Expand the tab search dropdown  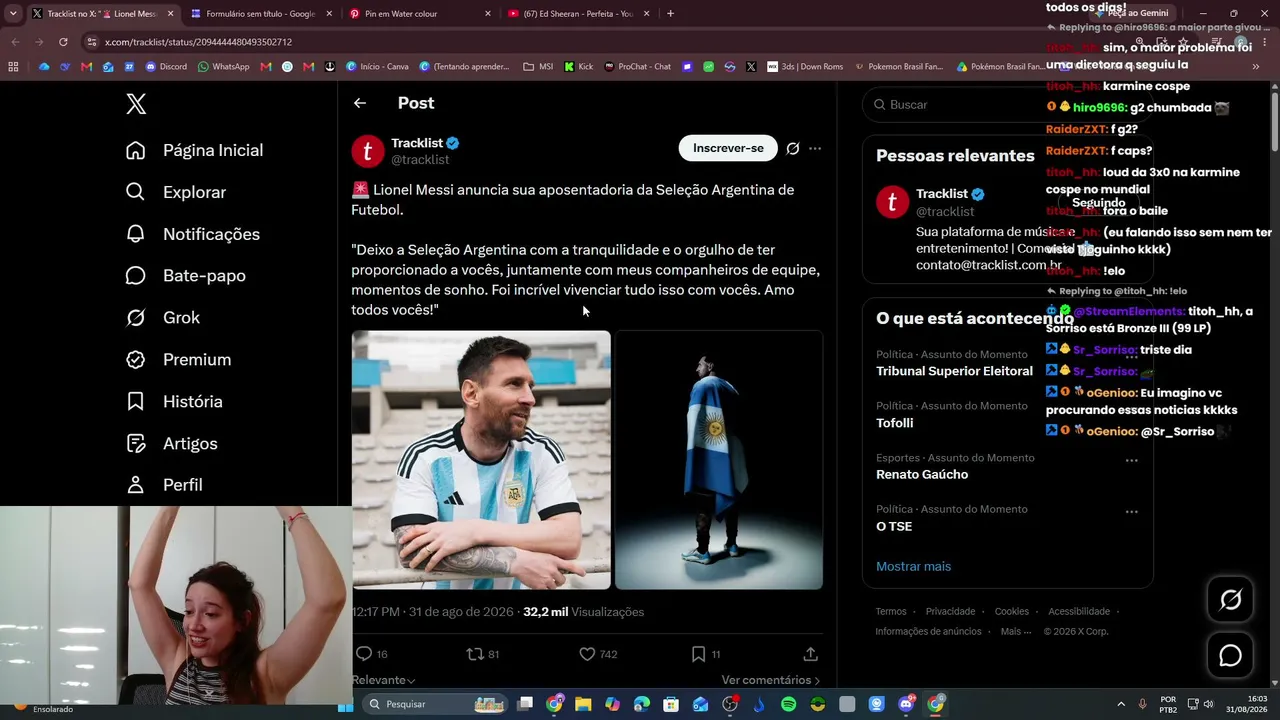13,14
